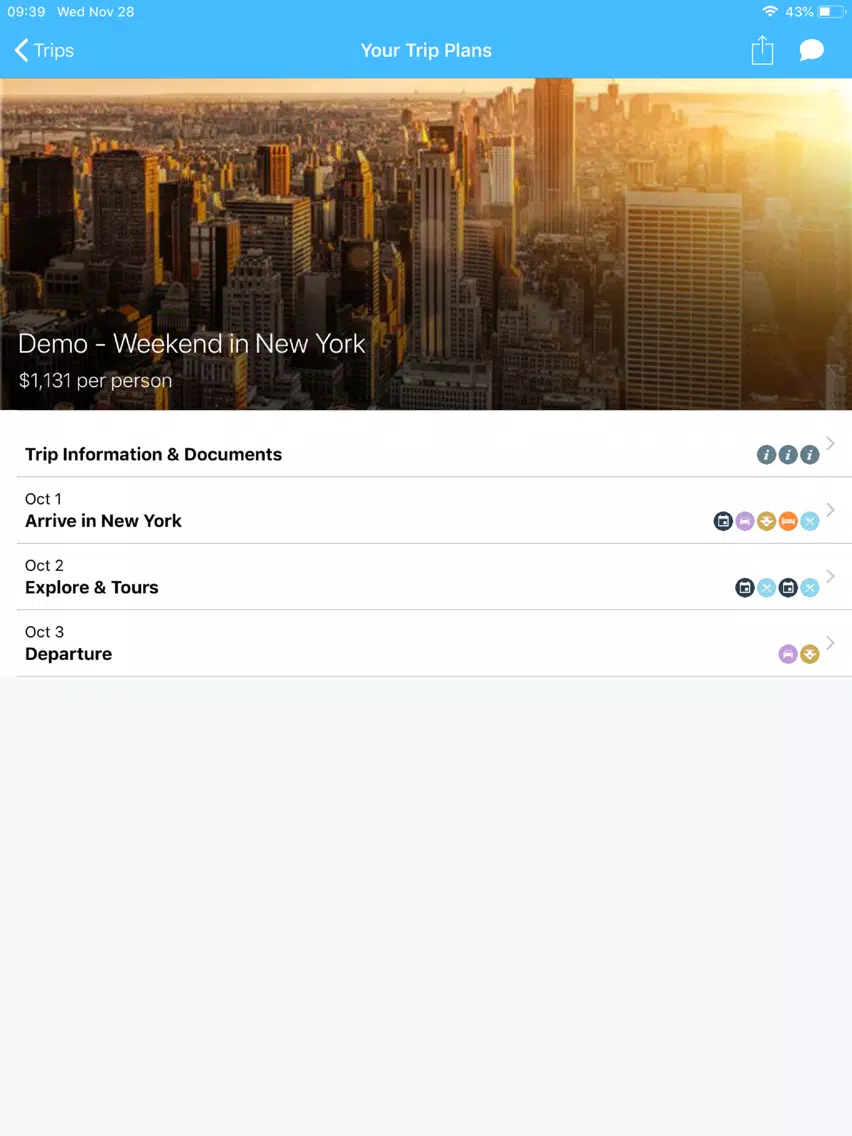Screen dimensions: 852x1136
Task: Tap the dark calendar icon on Oct 1 row
Action: (x=723, y=521)
